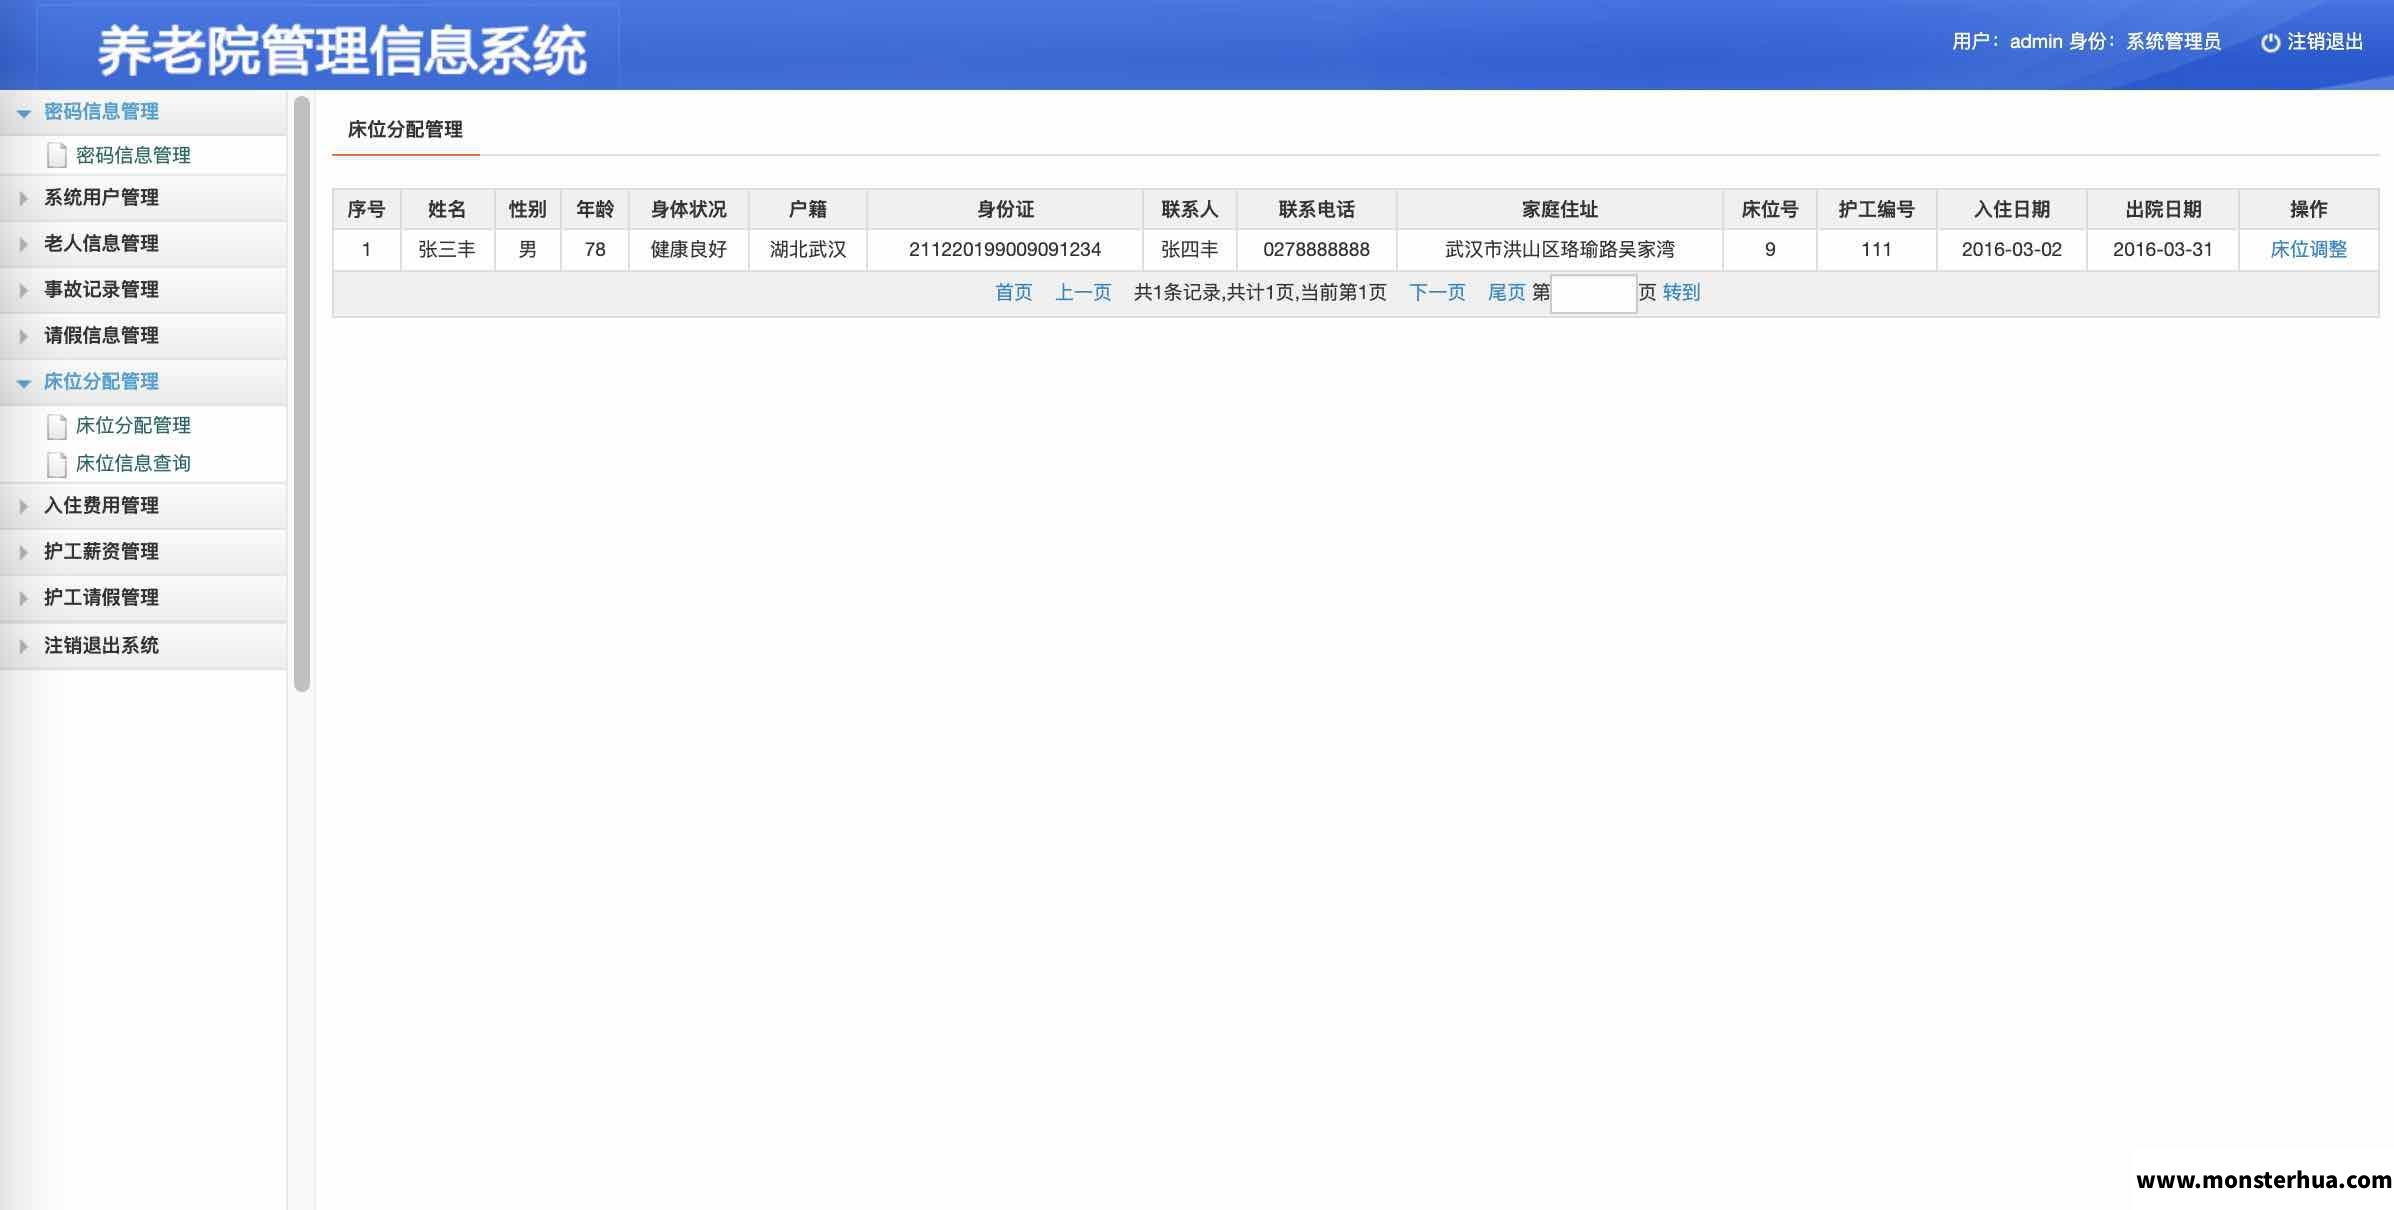Collapse the 床位分配管理 section arrow
Viewport: 2394px width, 1210px height.
(24, 383)
